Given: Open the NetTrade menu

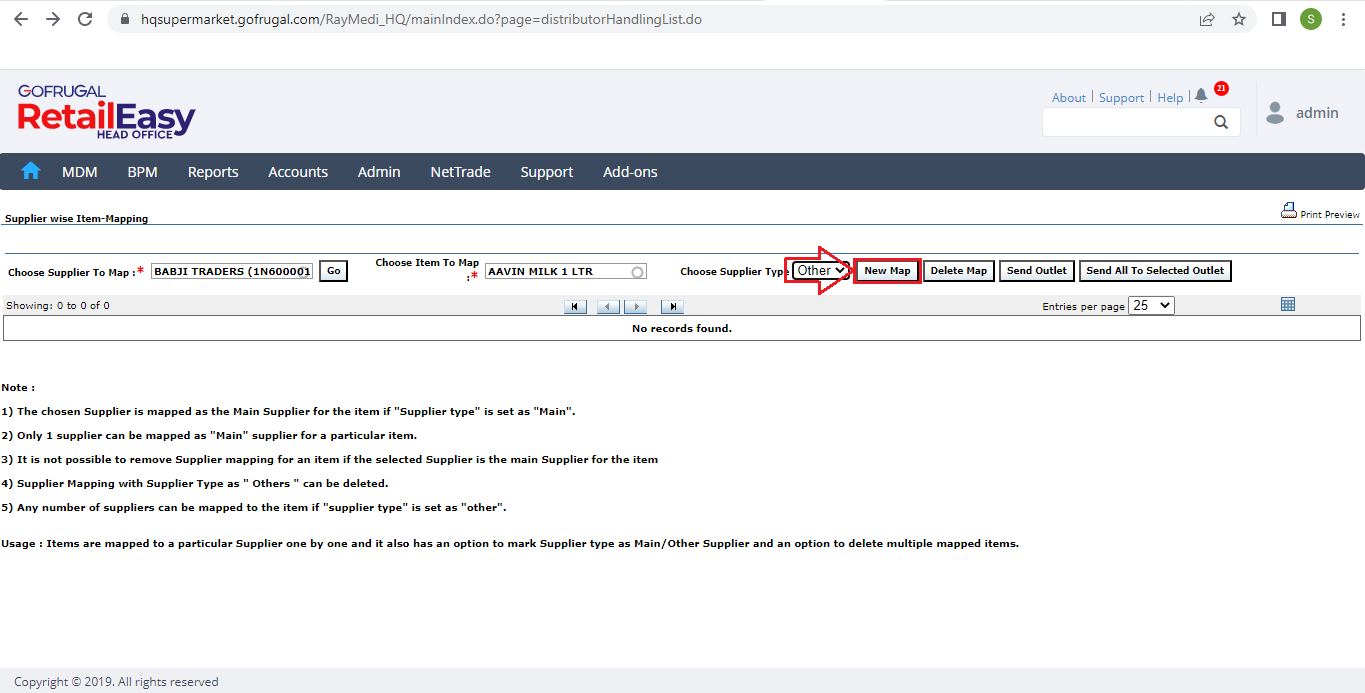Looking at the screenshot, I should coord(461,172).
